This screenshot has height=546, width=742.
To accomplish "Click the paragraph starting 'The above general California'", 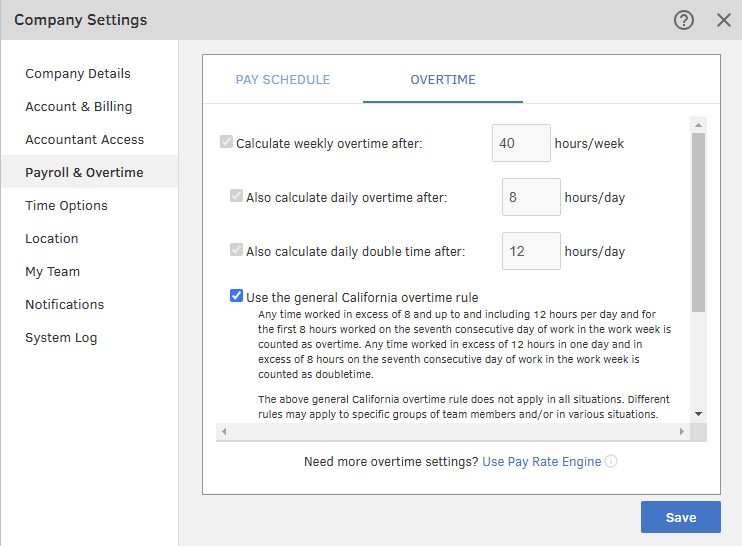I will 464,406.
